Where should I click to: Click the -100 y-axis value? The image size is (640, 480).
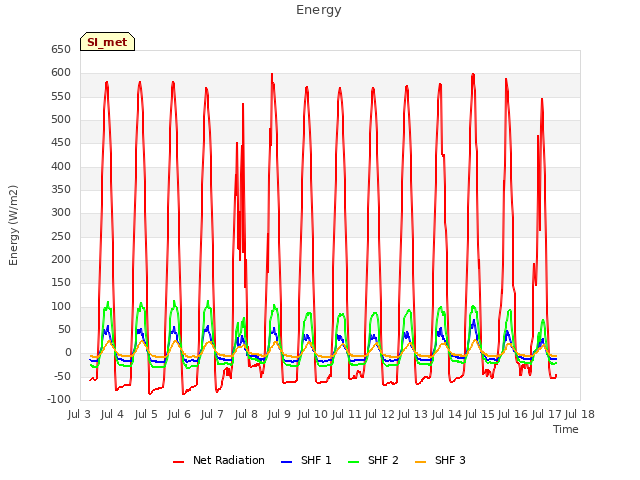coord(59,400)
